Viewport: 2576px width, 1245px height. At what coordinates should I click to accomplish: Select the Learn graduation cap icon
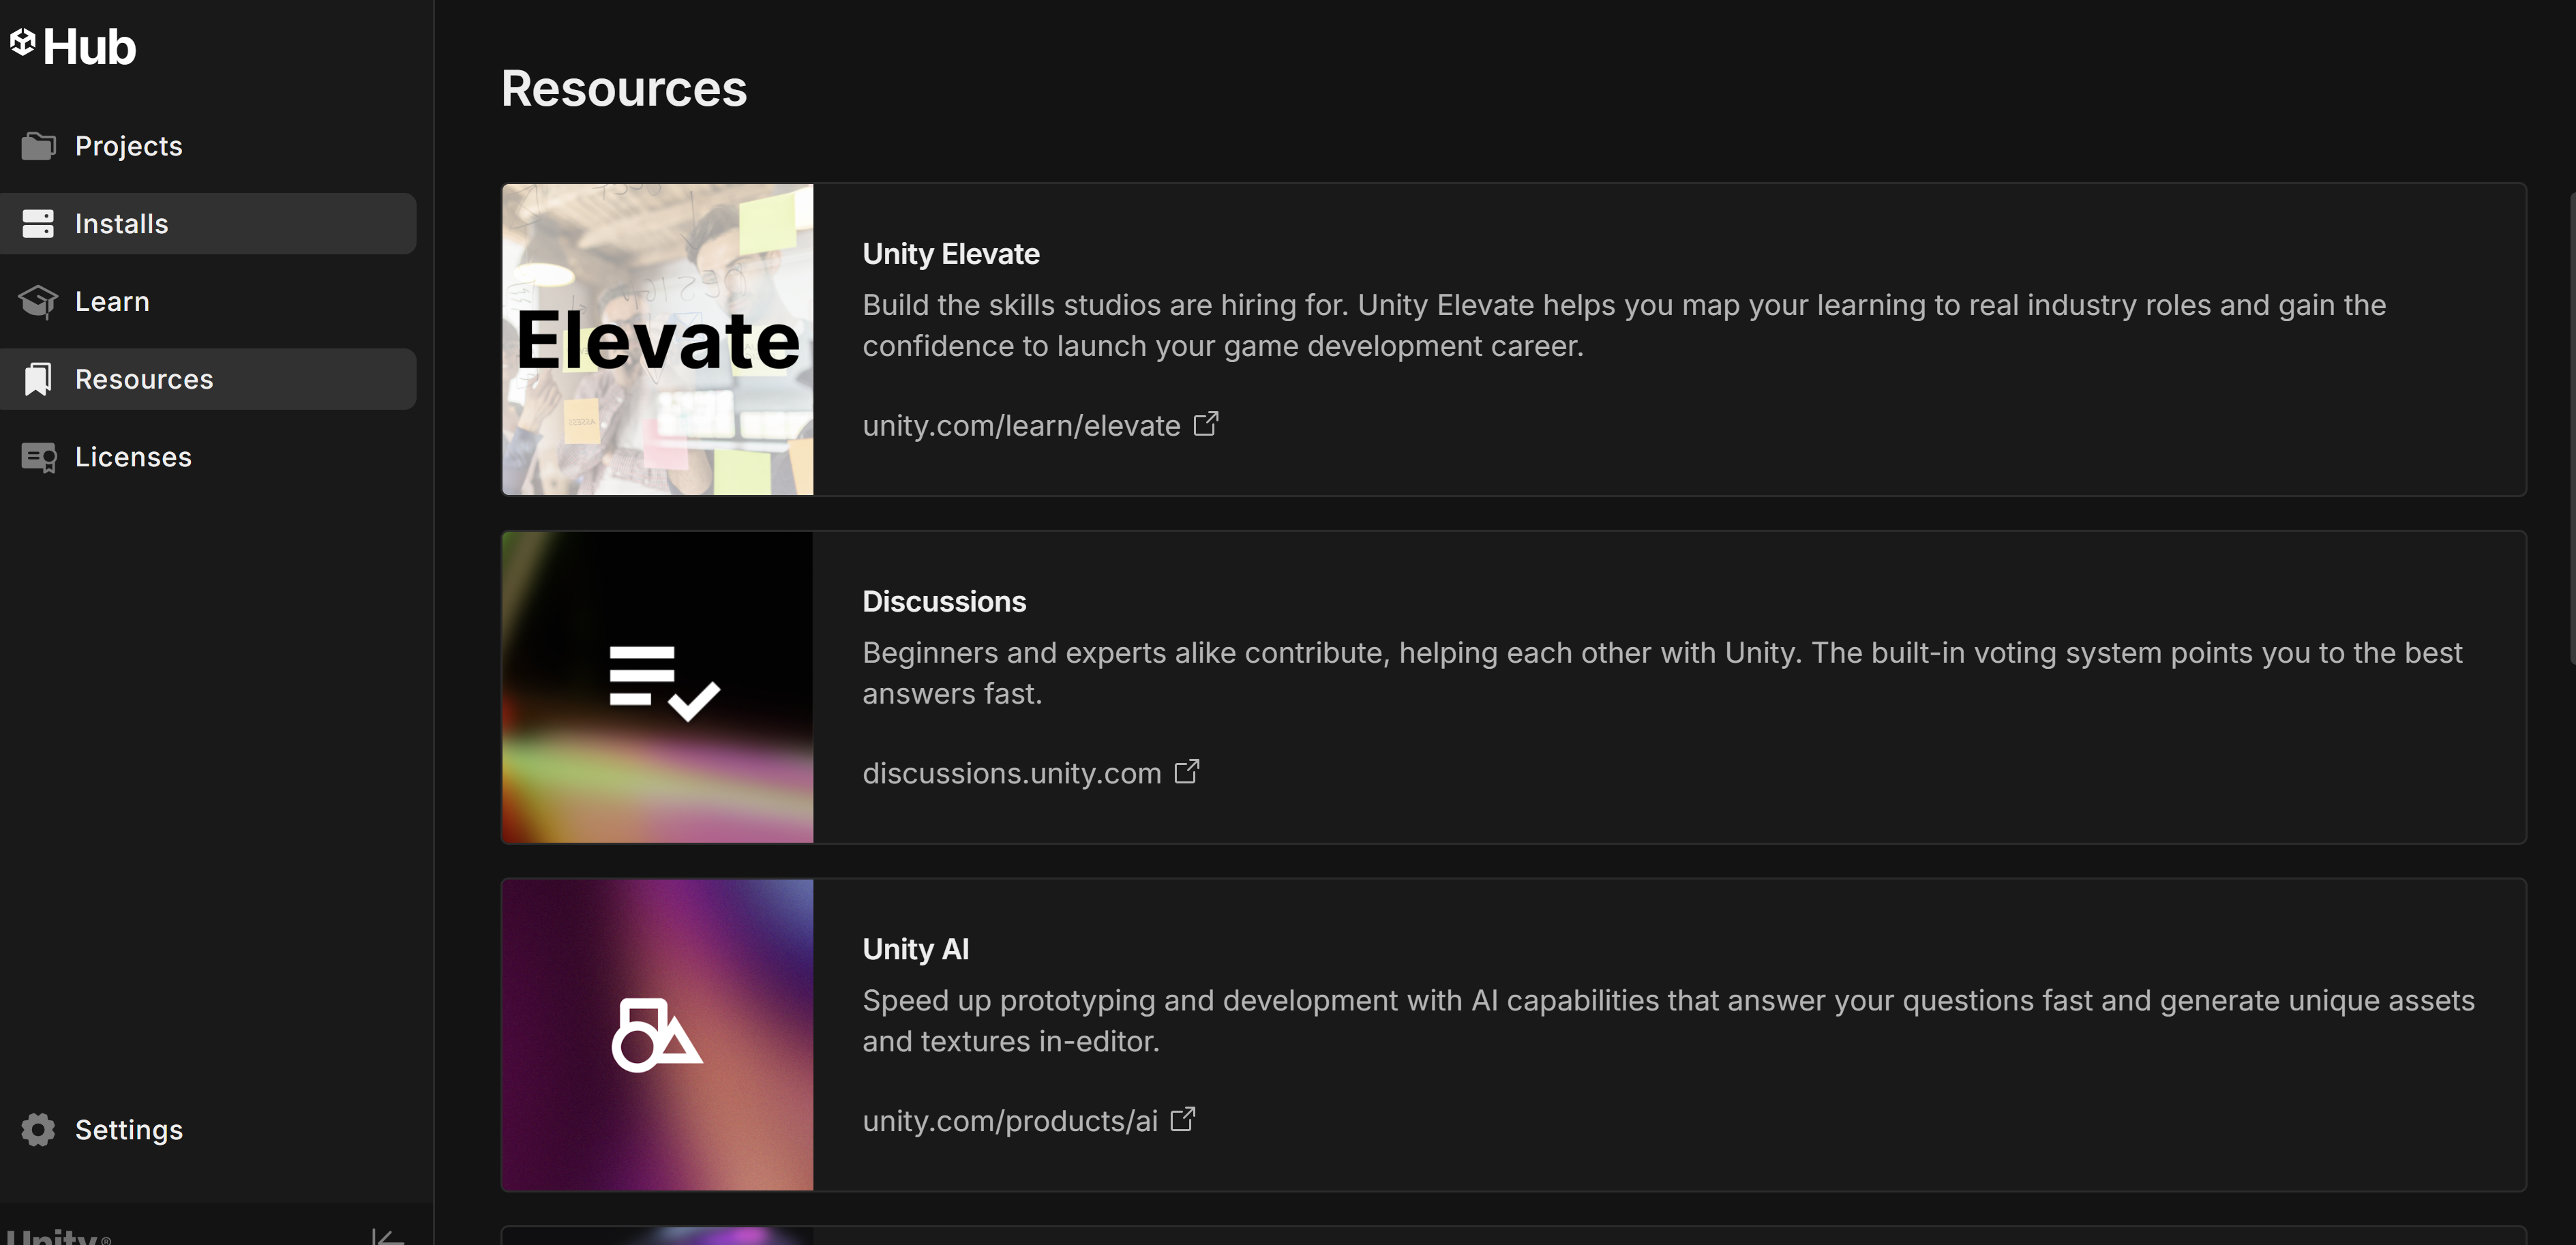click(38, 301)
